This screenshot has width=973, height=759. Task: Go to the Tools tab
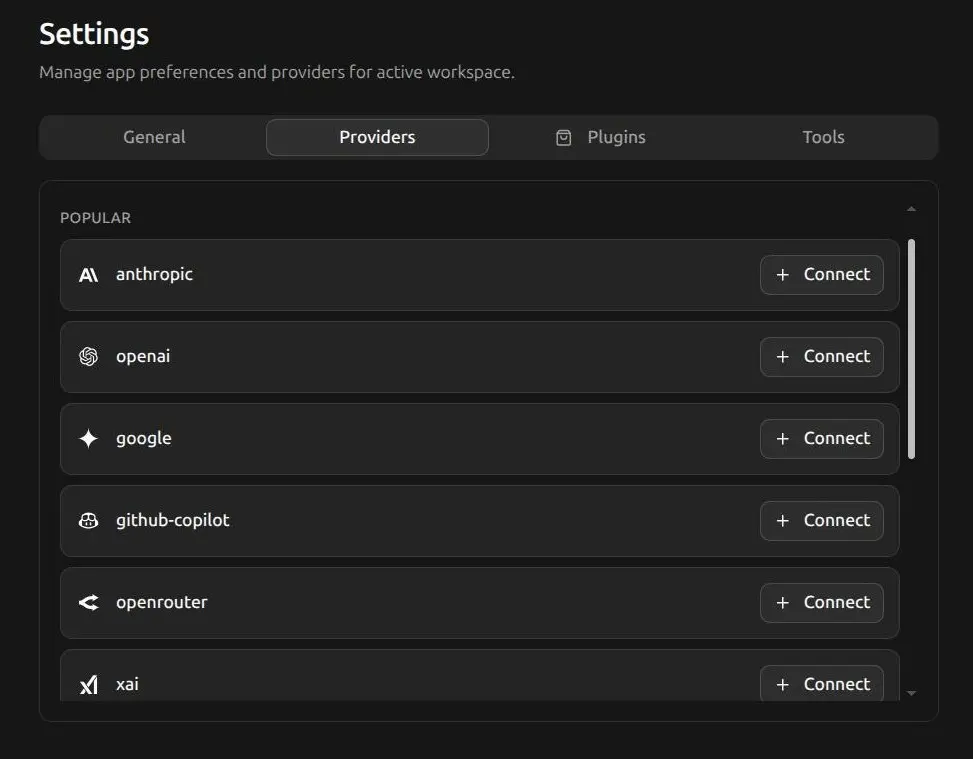(x=823, y=137)
